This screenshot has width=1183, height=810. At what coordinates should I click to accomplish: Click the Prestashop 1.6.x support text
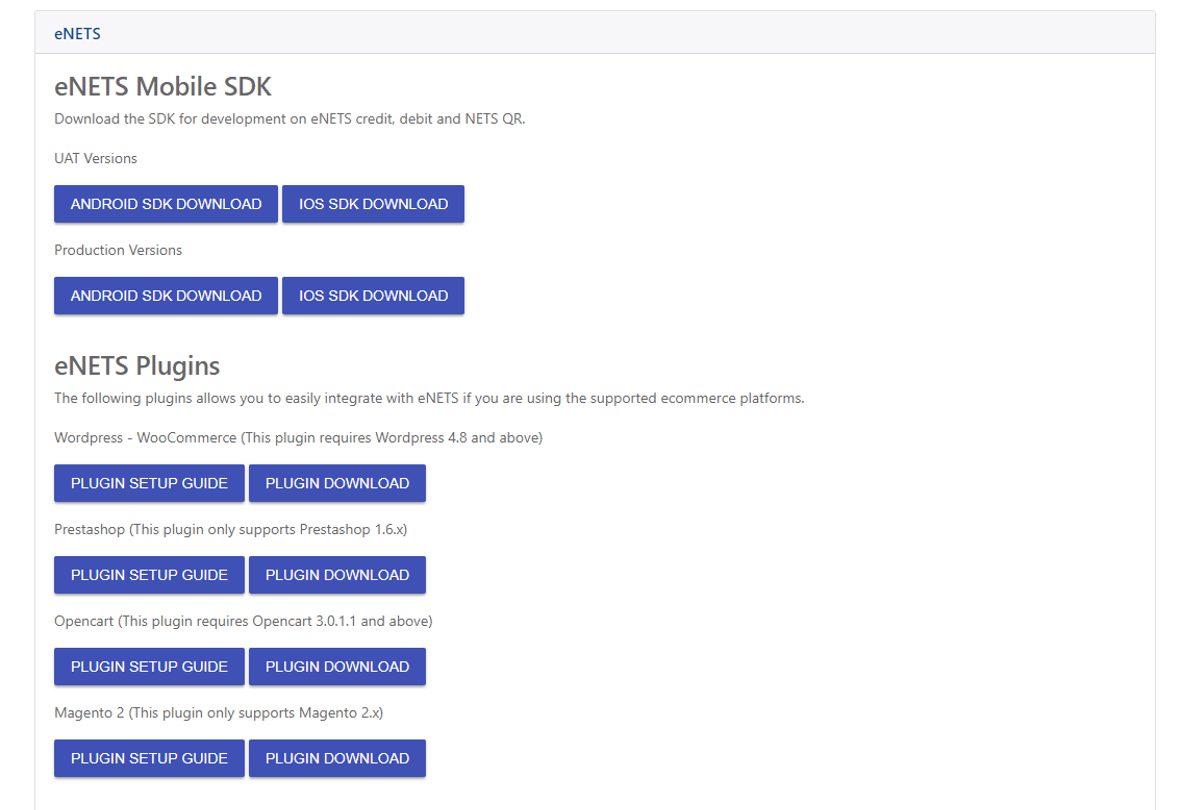[x=231, y=529]
